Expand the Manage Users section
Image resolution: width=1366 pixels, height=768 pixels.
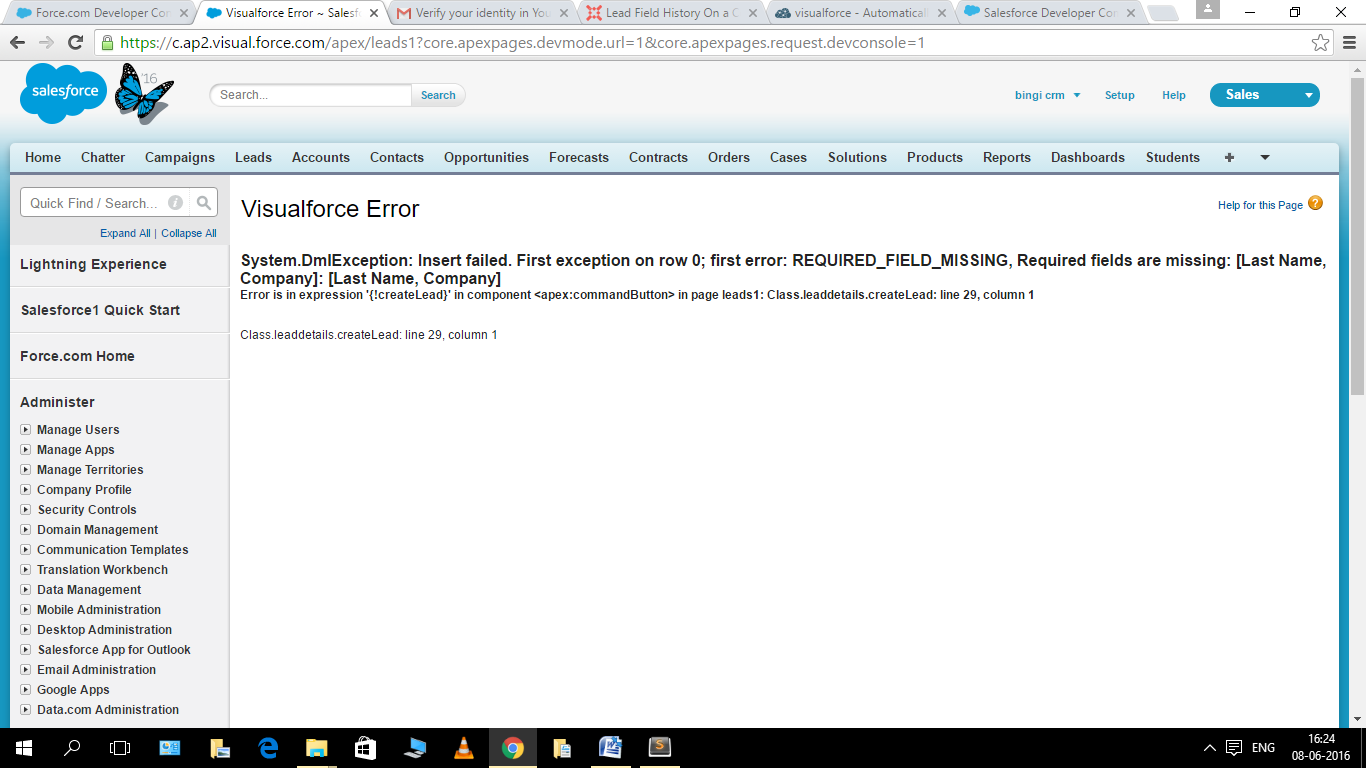tap(26, 430)
